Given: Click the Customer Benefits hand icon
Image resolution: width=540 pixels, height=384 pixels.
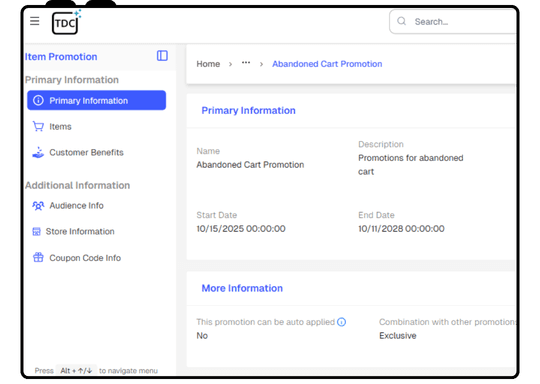Looking at the screenshot, I should (38, 152).
